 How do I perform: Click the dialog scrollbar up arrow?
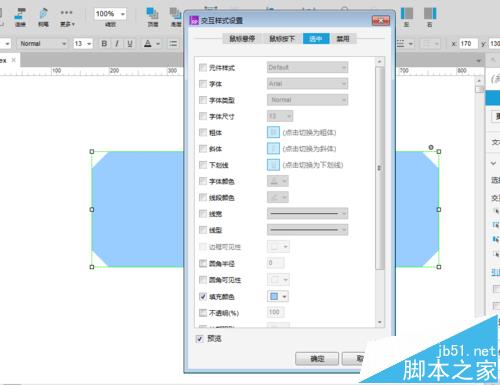click(x=379, y=61)
